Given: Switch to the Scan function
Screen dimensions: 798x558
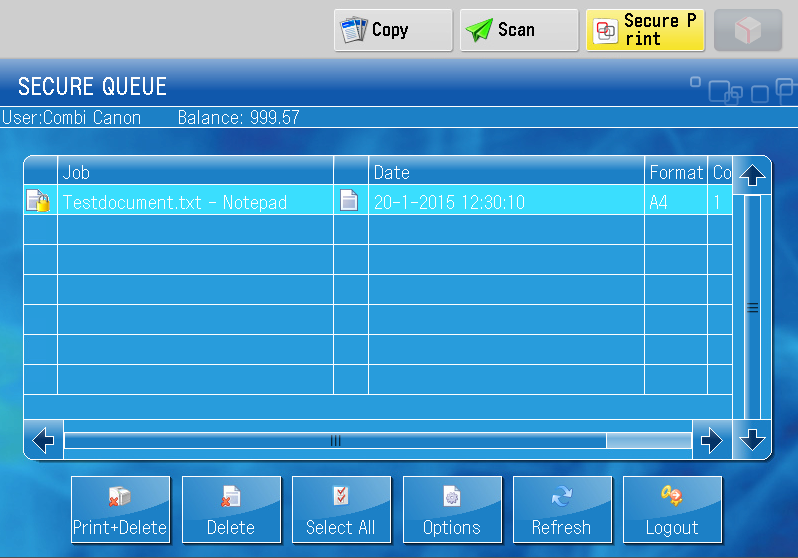Looking at the screenshot, I should pyautogui.click(x=518, y=30).
